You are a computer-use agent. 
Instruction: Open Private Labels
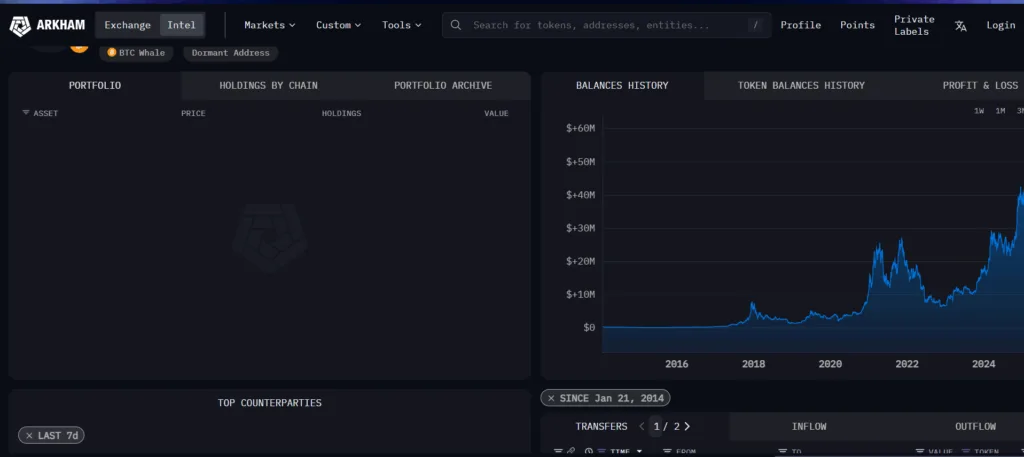coord(914,25)
